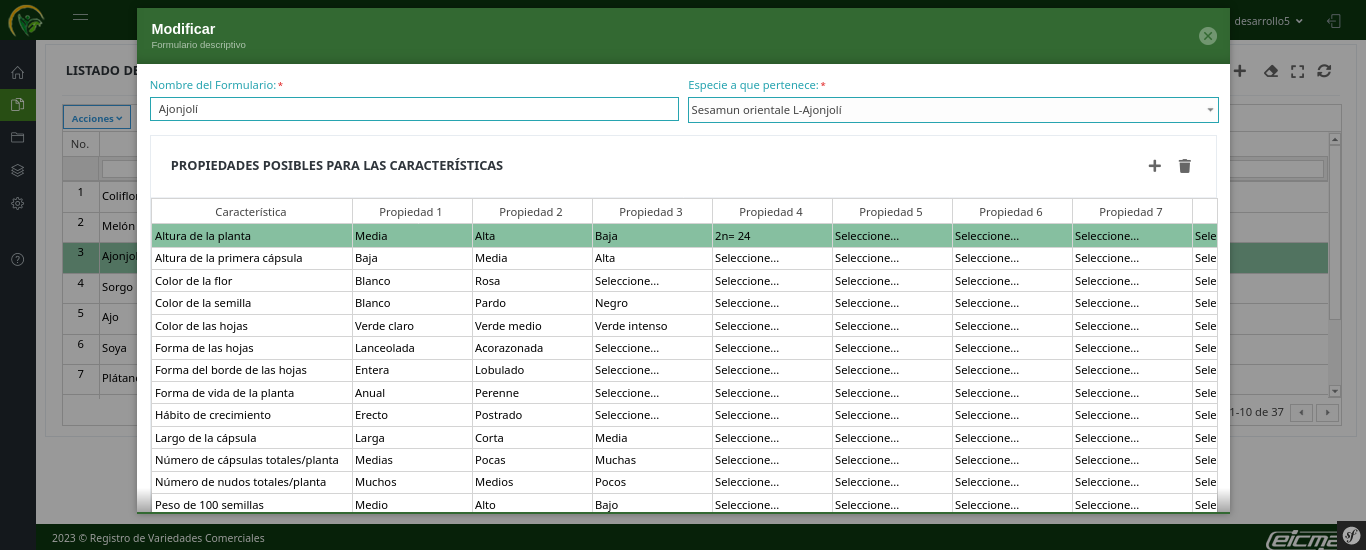Open Propiedad 3 dropdown for Color de la flor
This screenshot has width=1366, height=550.
(x=651, y=281)
